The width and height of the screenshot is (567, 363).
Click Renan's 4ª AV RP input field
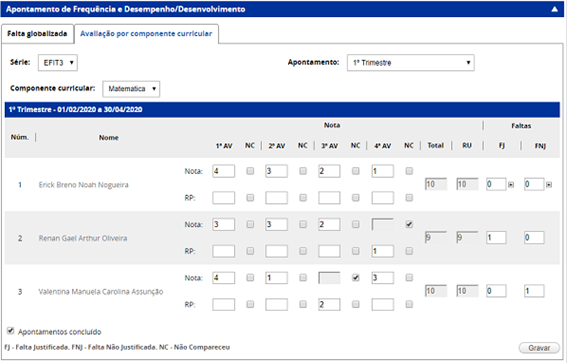tap(383, 251)
